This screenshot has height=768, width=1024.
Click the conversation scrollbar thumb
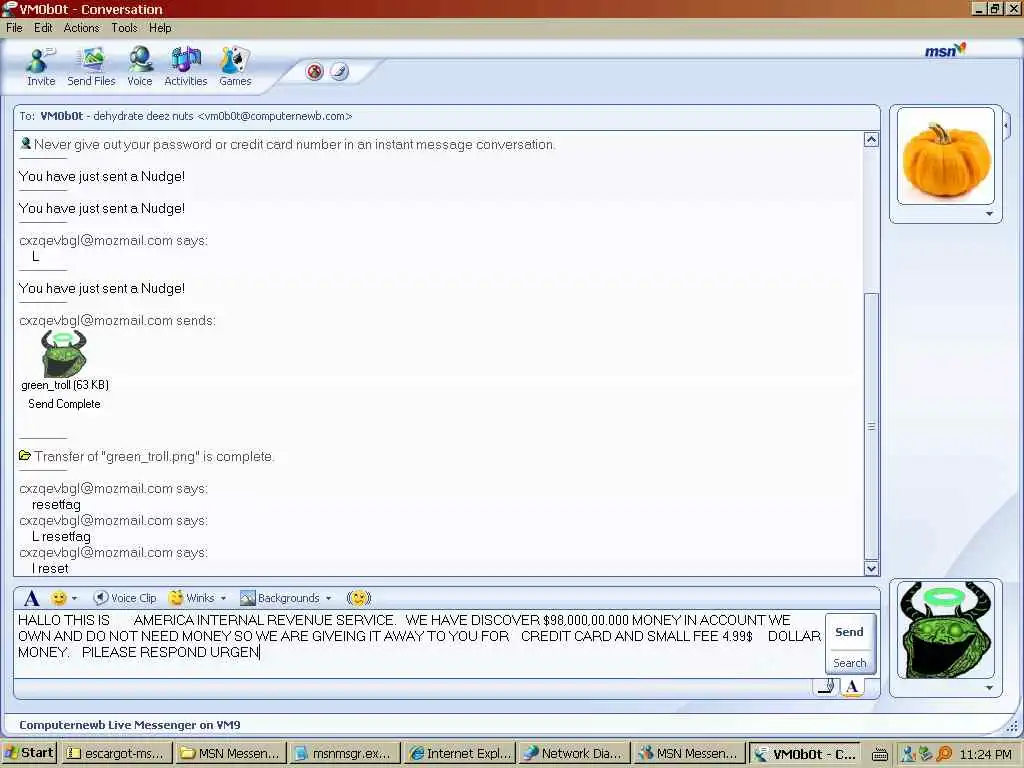click(871, 426)
